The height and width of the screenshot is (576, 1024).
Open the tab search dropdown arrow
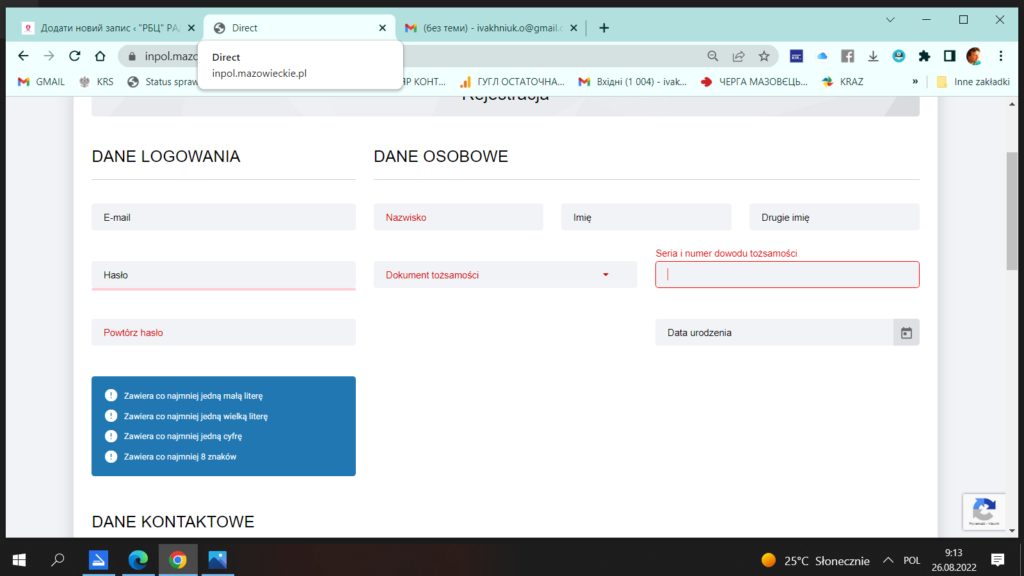890,20
